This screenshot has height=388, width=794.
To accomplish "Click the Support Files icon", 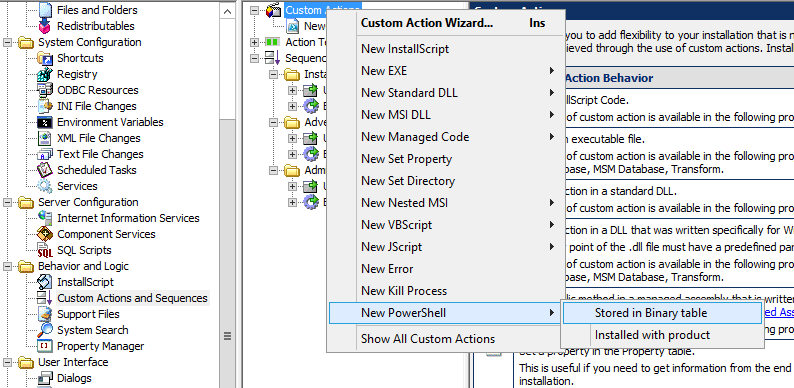I will click(x=45, y=314).
